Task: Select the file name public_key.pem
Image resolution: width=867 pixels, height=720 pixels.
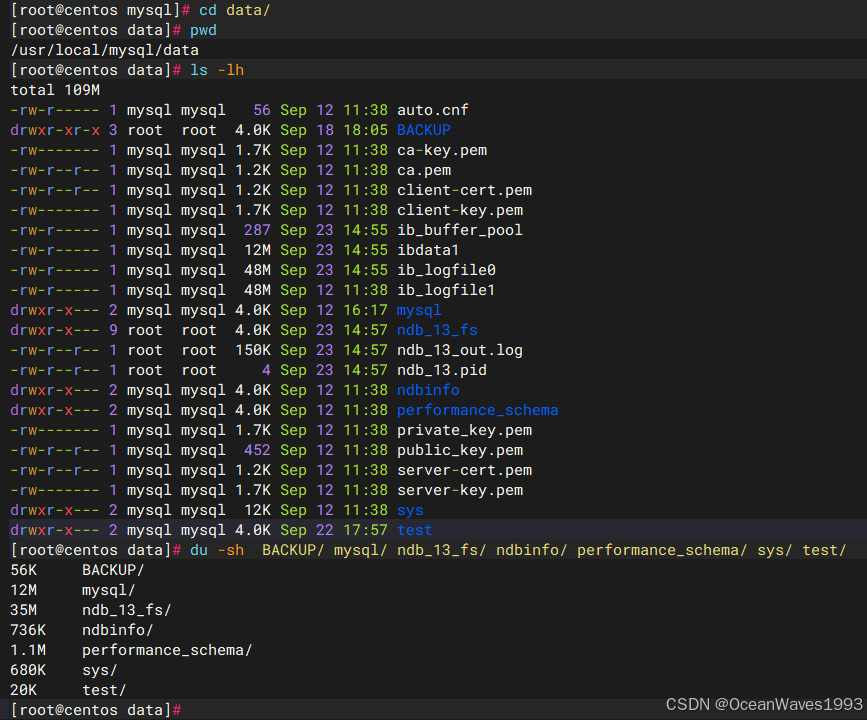Action: click(460, 450)
